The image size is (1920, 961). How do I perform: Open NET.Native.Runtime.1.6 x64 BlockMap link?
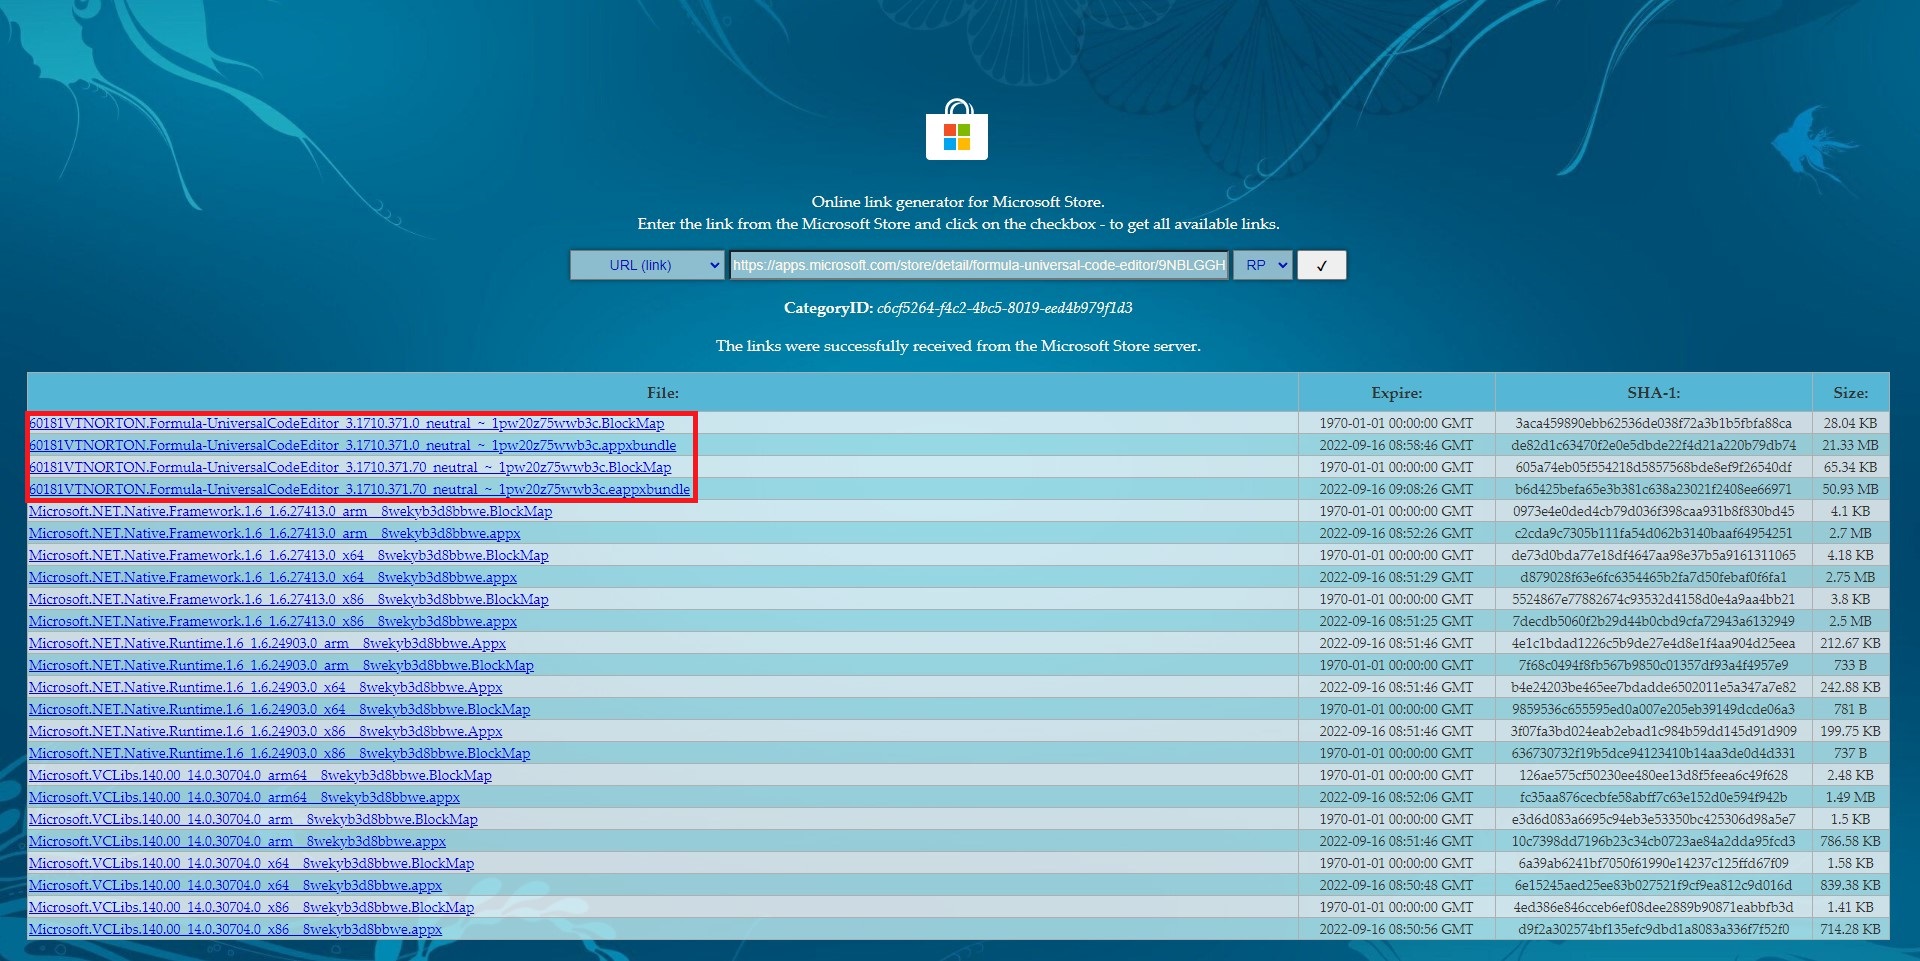pyautogui.click(x=280, y=709)
